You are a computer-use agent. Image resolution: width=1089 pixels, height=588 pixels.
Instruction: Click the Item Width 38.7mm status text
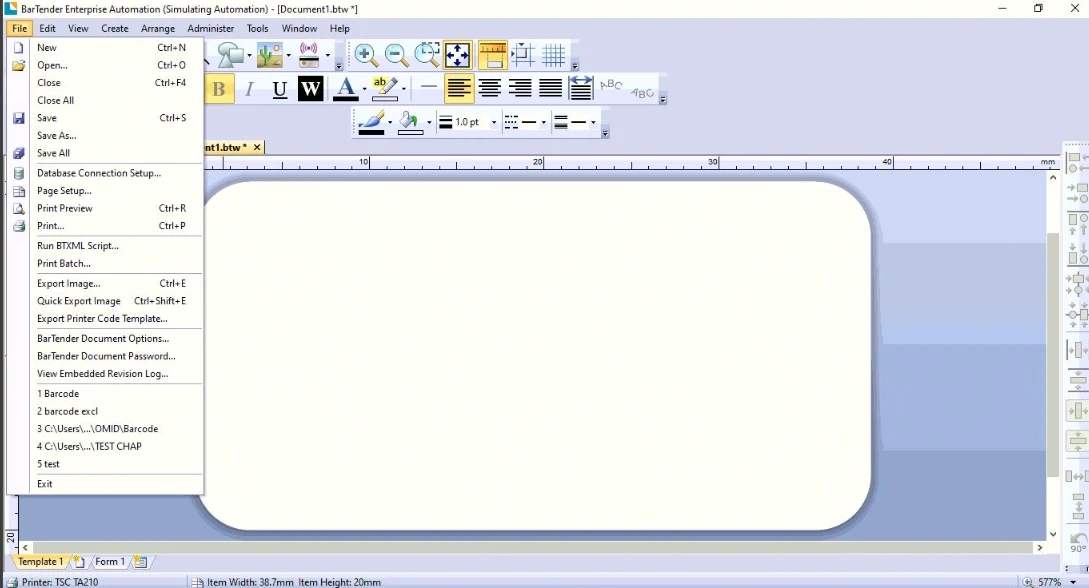(250, 582)
